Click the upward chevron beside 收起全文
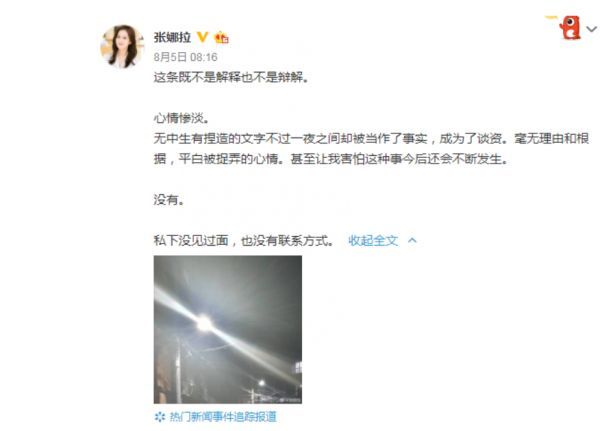 tap(412, 240)
